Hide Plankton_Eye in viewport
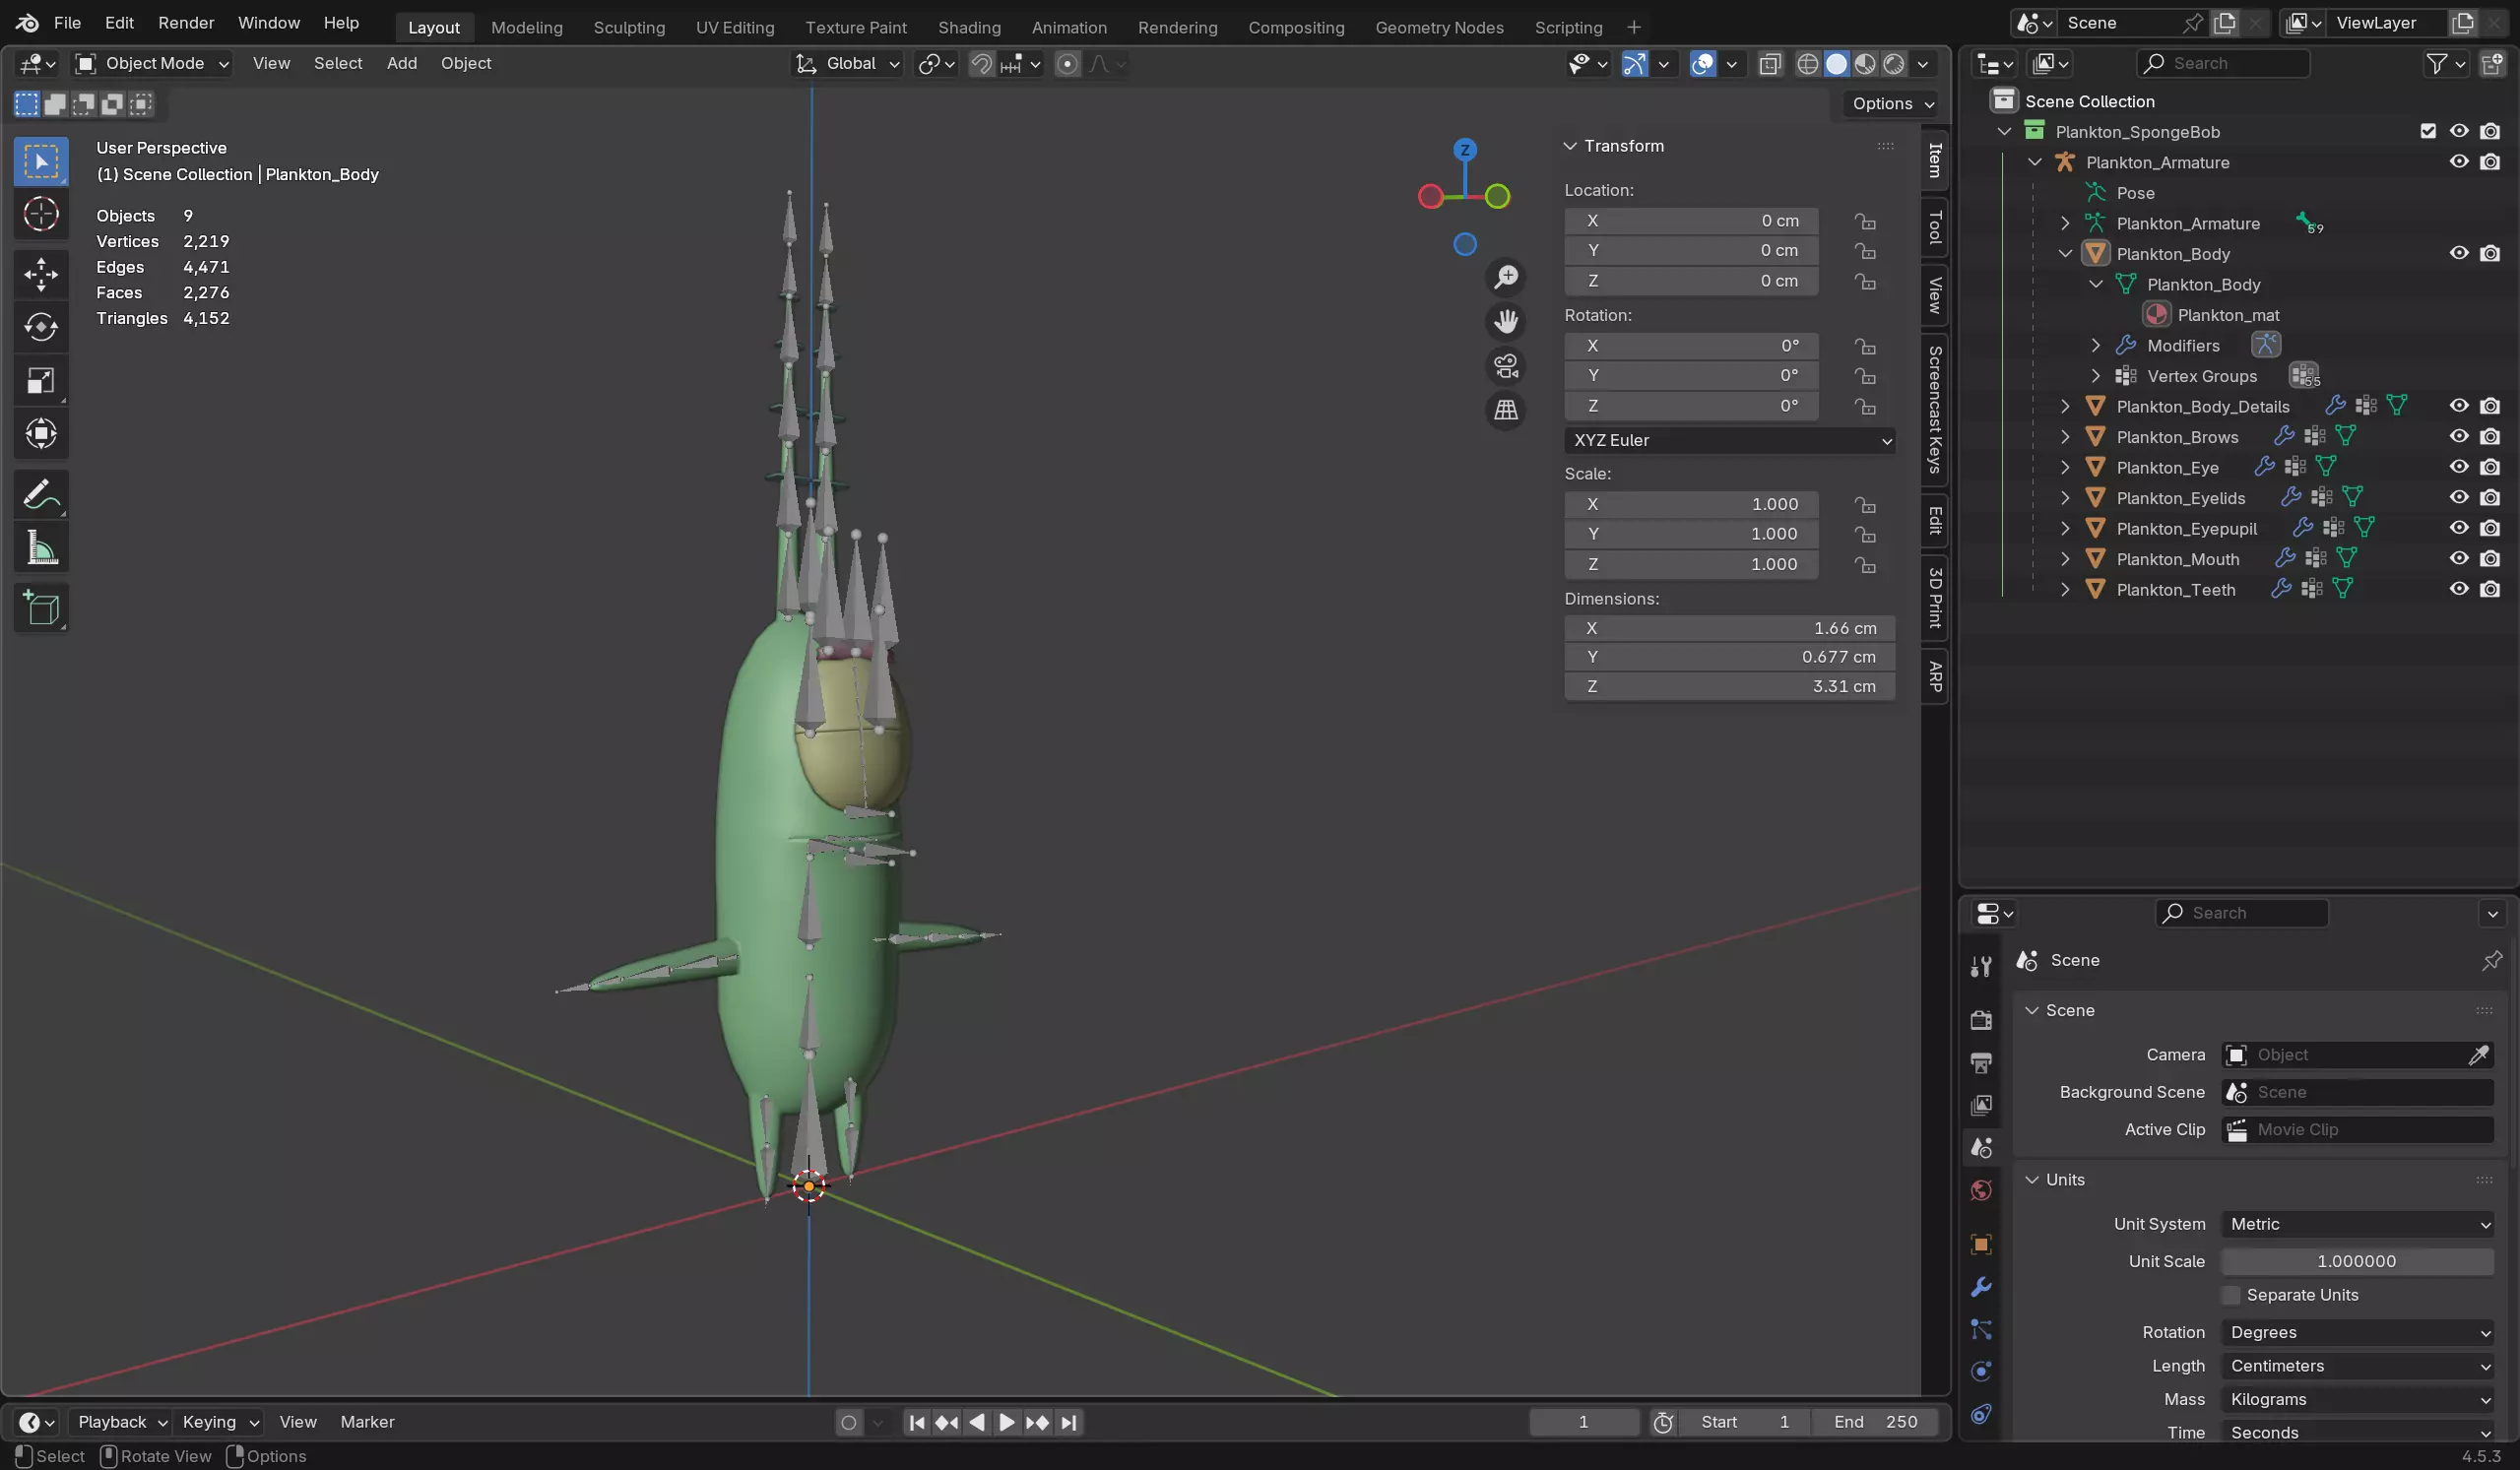Image resolution: width=2520 pixels, height=1470 pixels. tap(2458, 467)
